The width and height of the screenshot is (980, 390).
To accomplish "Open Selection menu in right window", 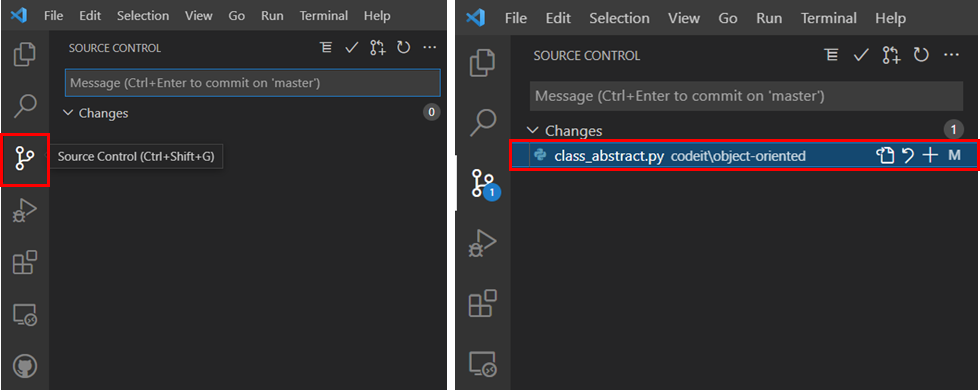I will 619,19.
